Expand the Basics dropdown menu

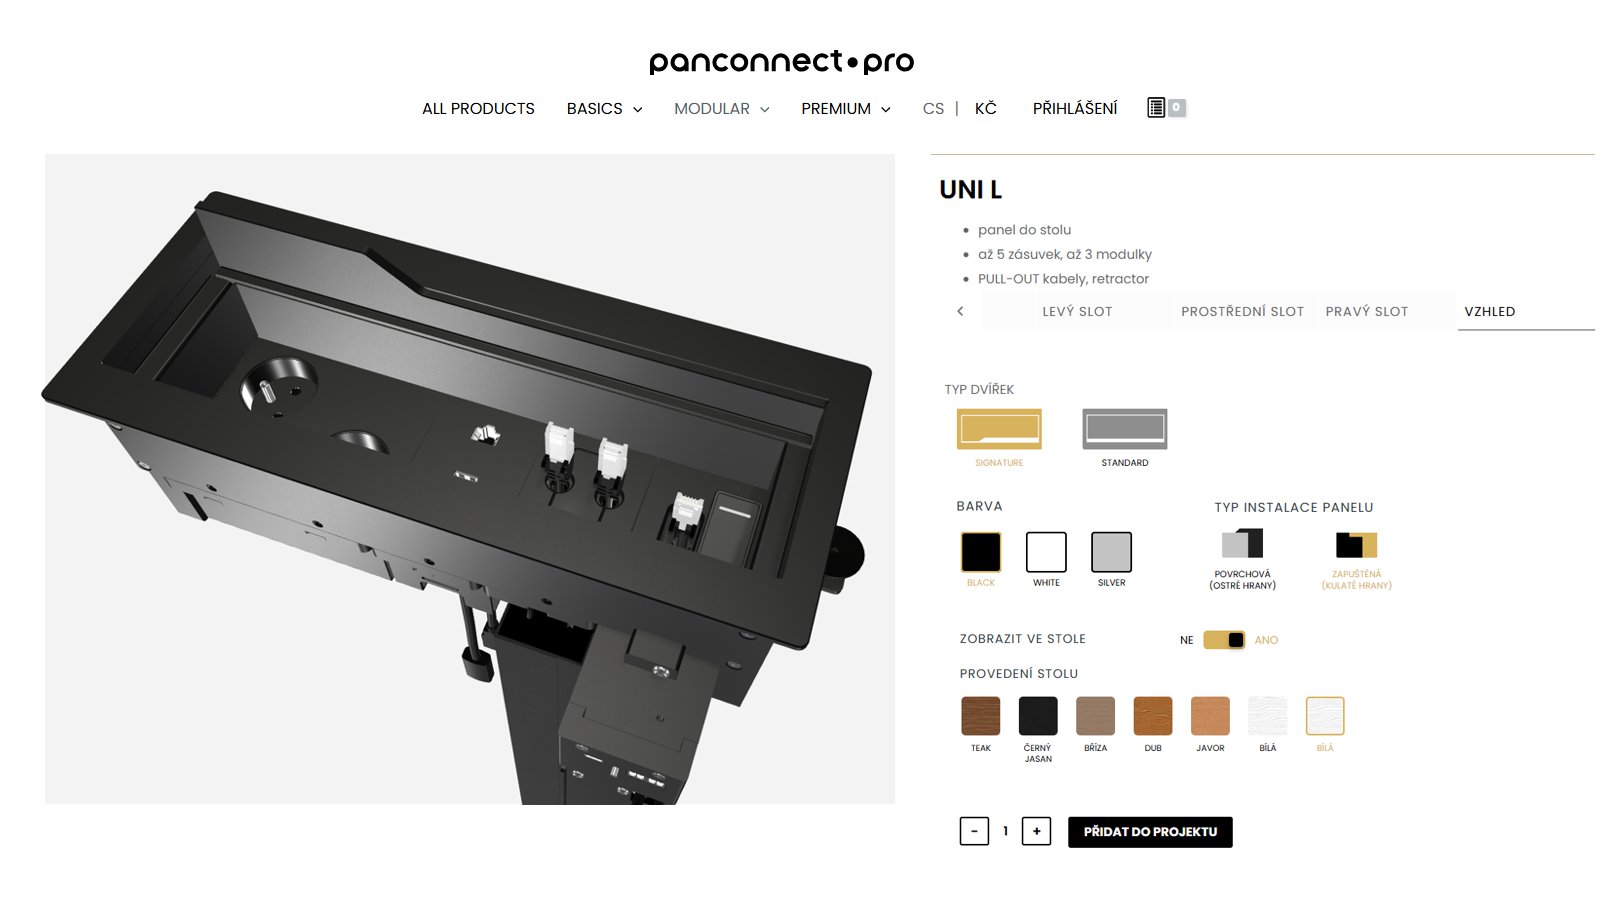click(604, 109)
